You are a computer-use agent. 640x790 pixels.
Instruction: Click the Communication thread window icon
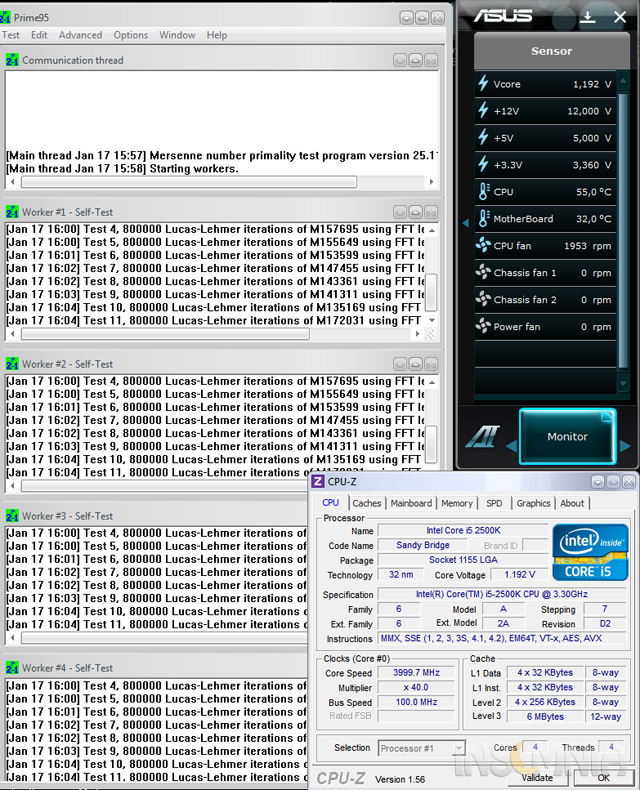pyautogui.click(x=12, y=60)
